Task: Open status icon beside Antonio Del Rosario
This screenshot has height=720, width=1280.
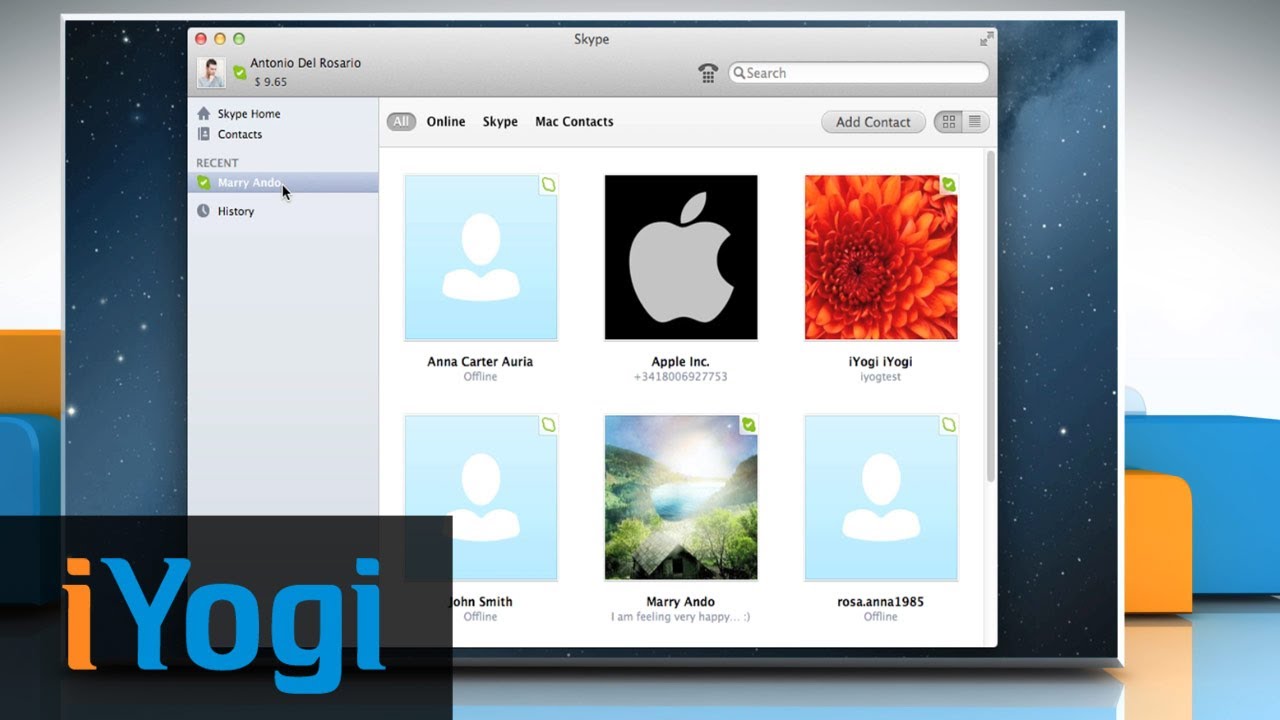Action: pyautogui.click(x=239, y=72)
